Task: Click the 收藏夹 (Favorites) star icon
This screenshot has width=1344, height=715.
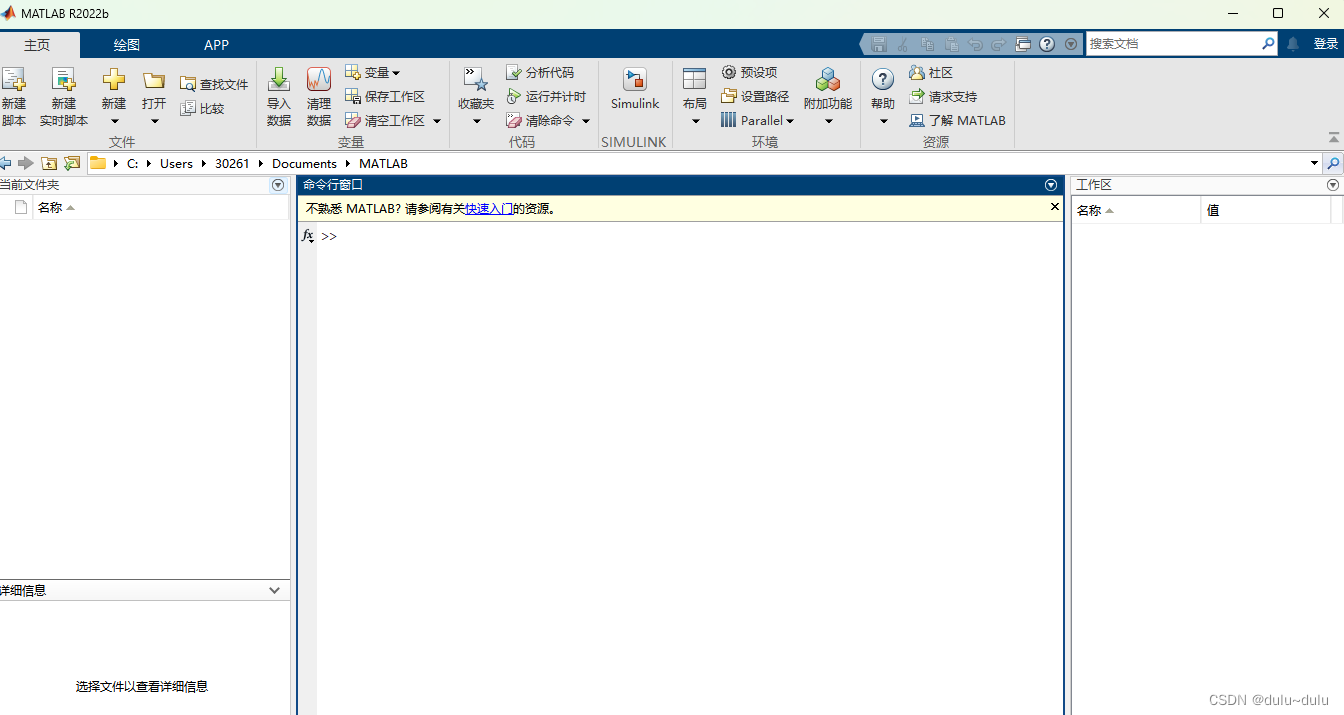Action: [476, 80]
